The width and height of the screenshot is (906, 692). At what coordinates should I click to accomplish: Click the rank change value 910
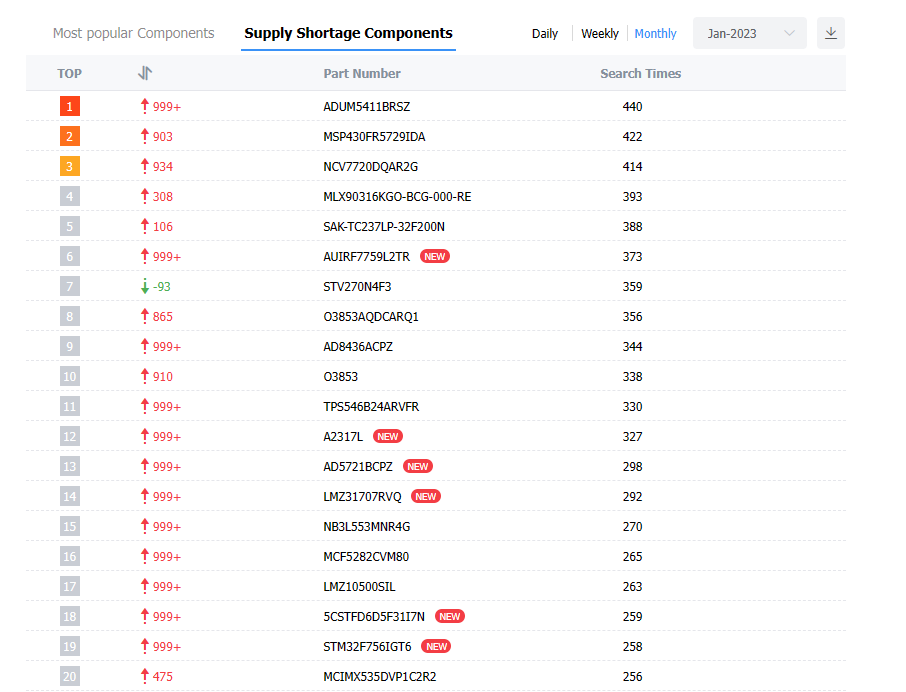pyautogui.click(x=163, y=377)
